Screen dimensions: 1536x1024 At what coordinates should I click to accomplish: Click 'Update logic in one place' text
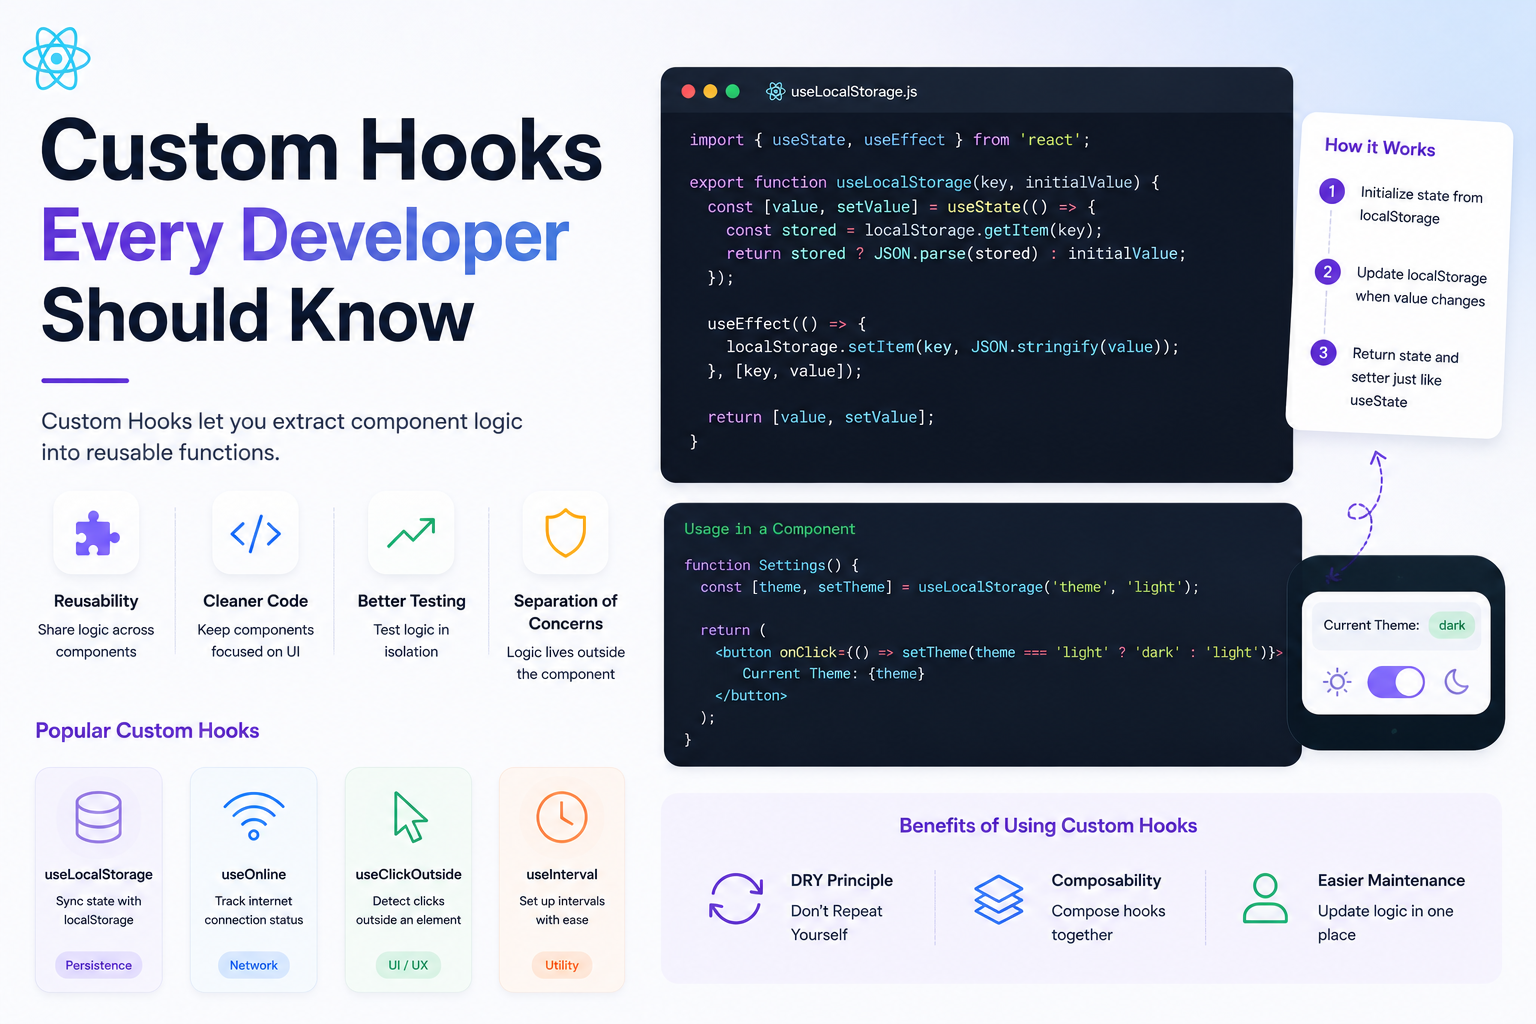pos(1385,923)
